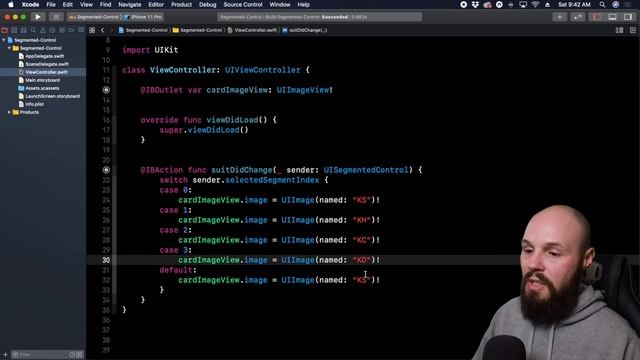This screenshot has width=640, height=360.
Task: Open the Report navigator icon
Action: click(81, 30)
